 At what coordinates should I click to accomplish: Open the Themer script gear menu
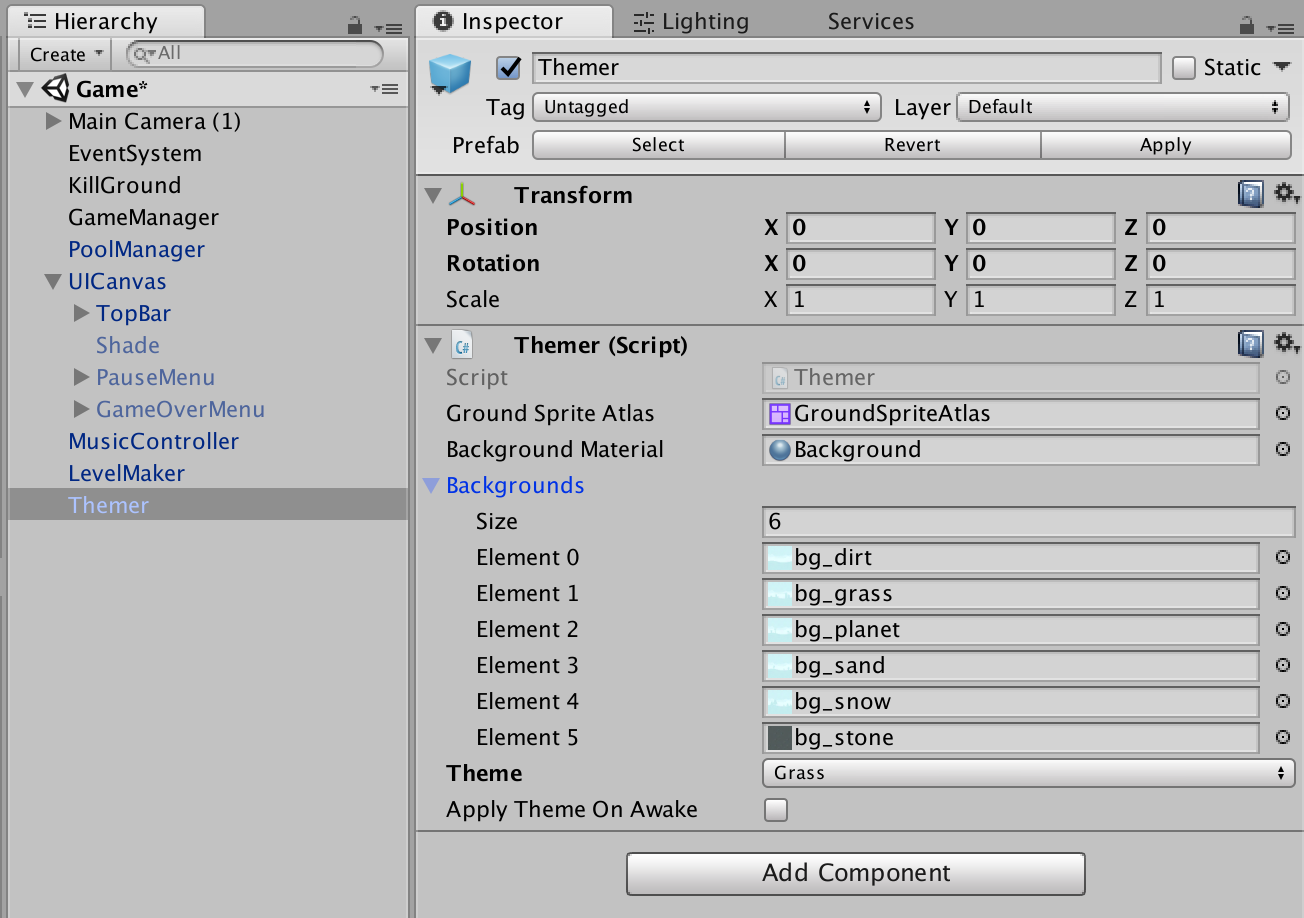(x=1286, y=345)
